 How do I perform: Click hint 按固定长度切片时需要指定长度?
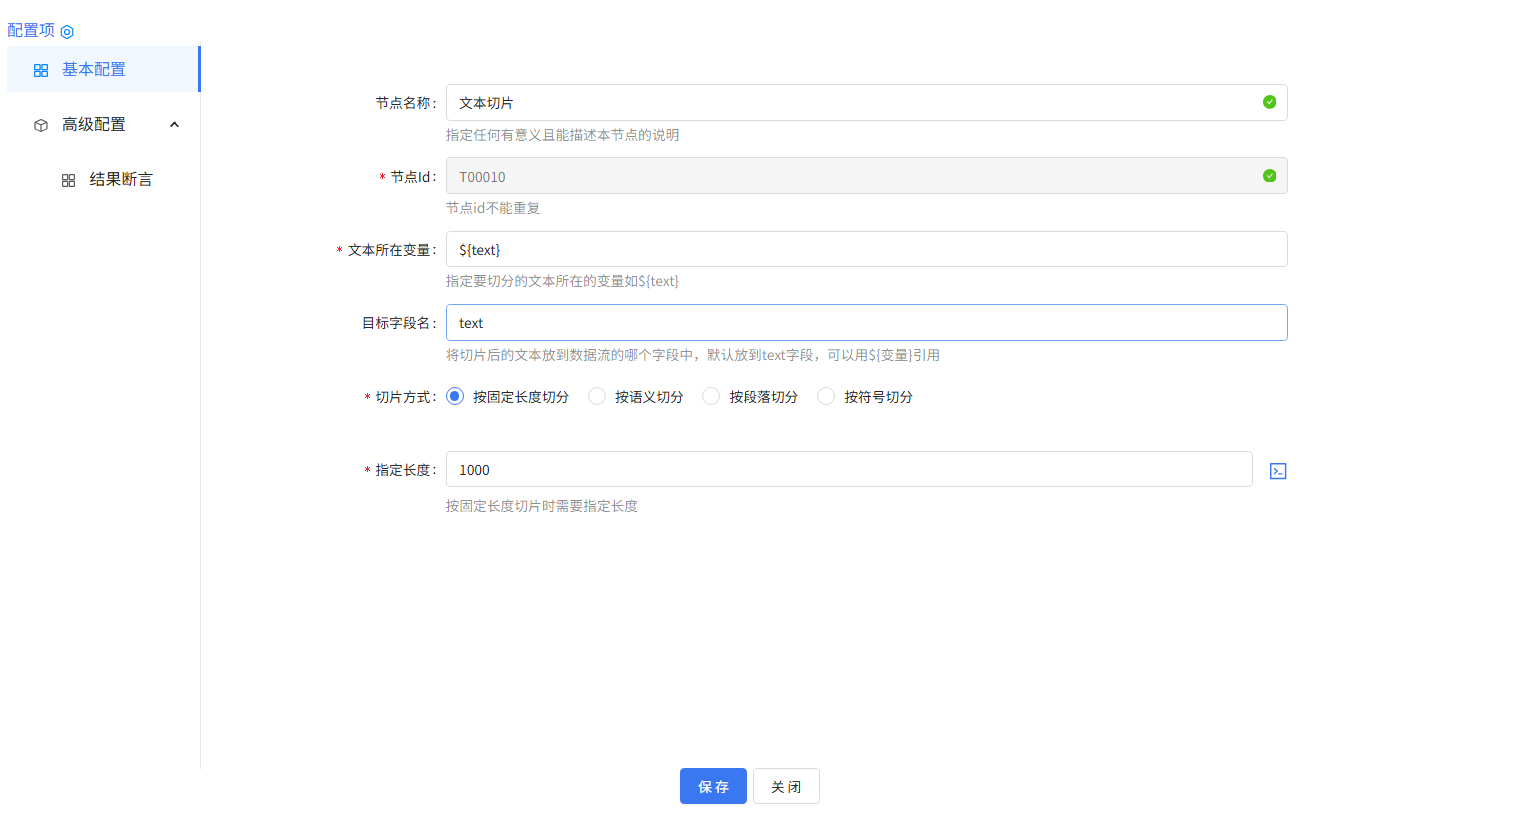point(542,506)
